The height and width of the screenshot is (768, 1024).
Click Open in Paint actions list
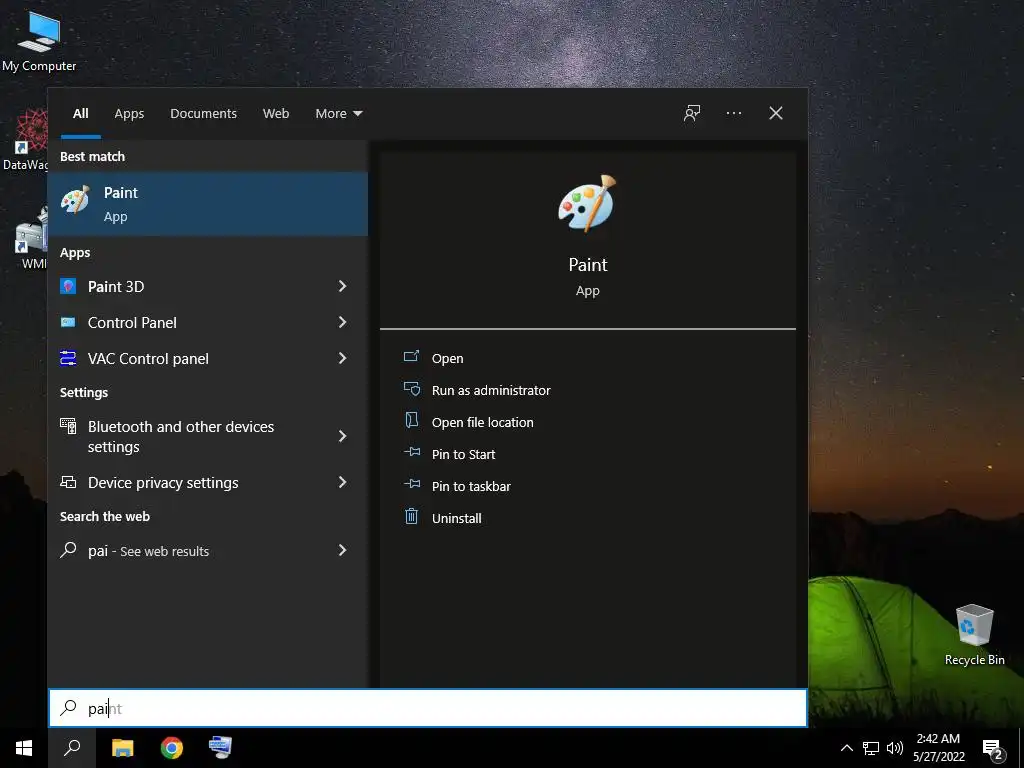coord(447,358)
